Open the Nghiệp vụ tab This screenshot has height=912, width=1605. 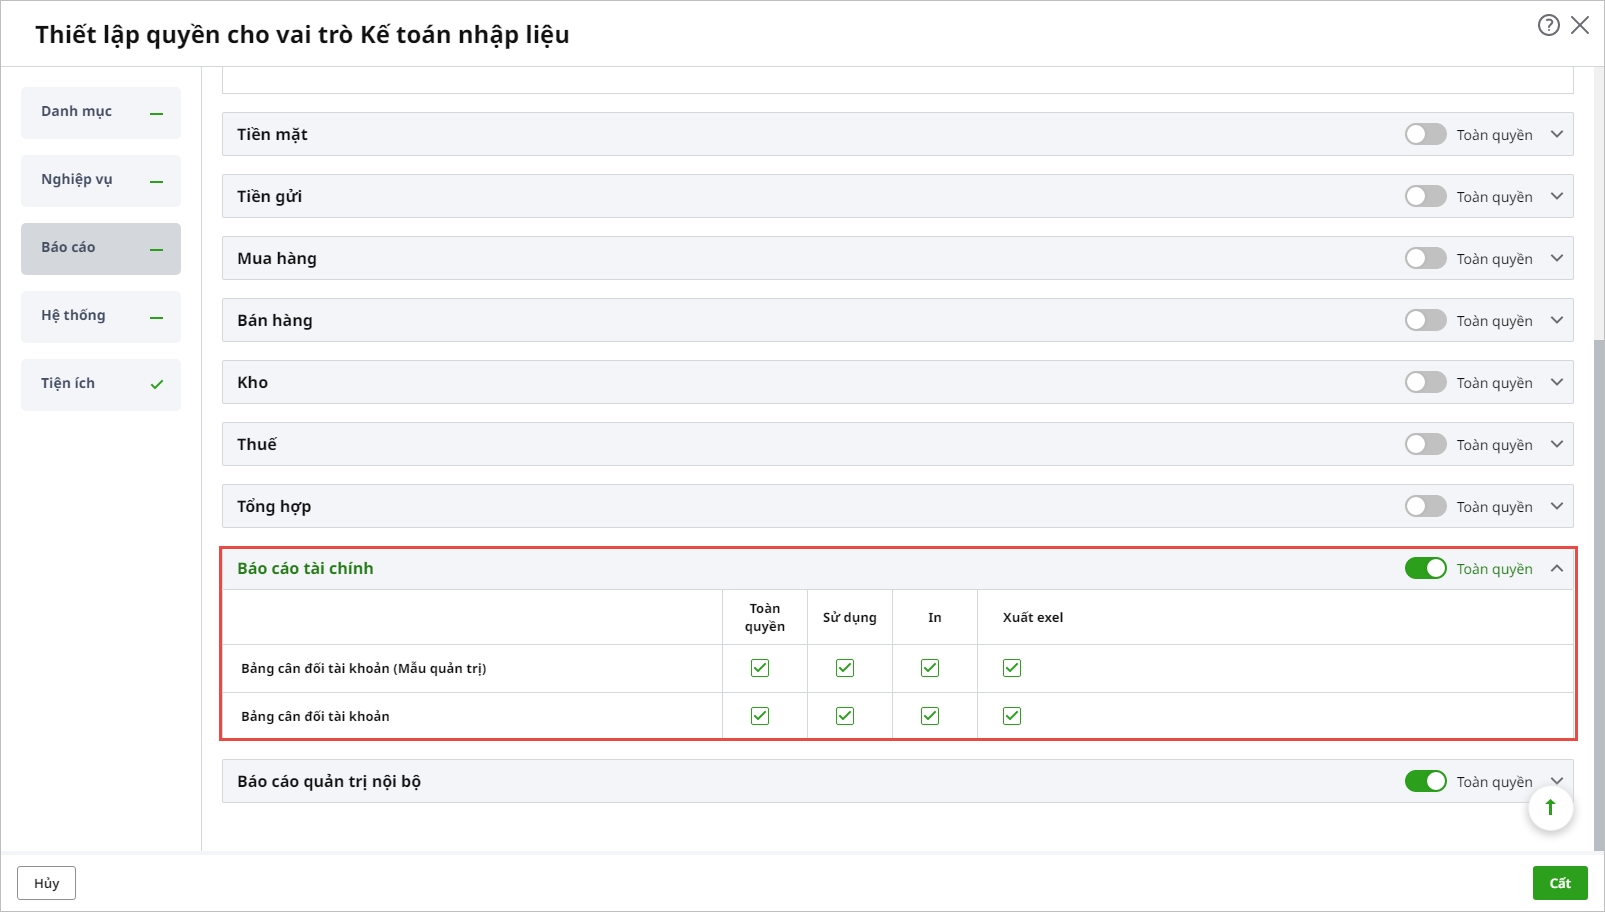coord(77,180)
